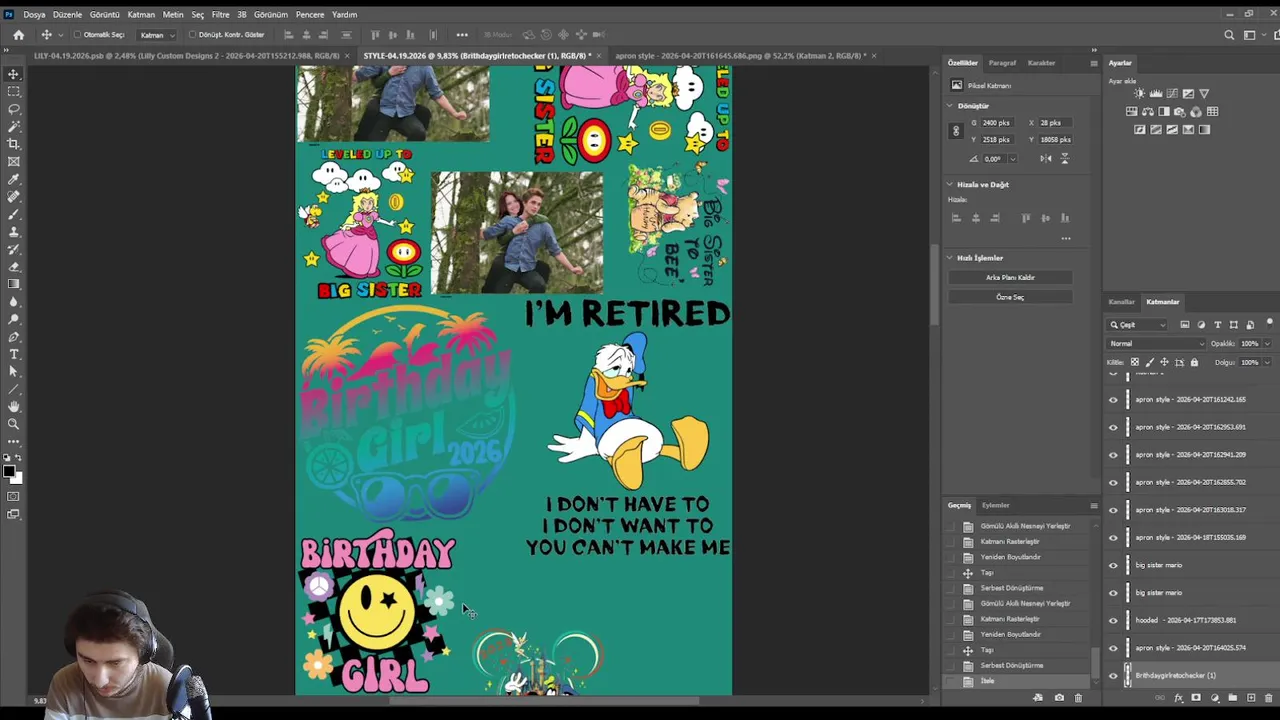Select the Healing Brush tool
This screenshot has width=1280, height=720.
tap(14, 196)
